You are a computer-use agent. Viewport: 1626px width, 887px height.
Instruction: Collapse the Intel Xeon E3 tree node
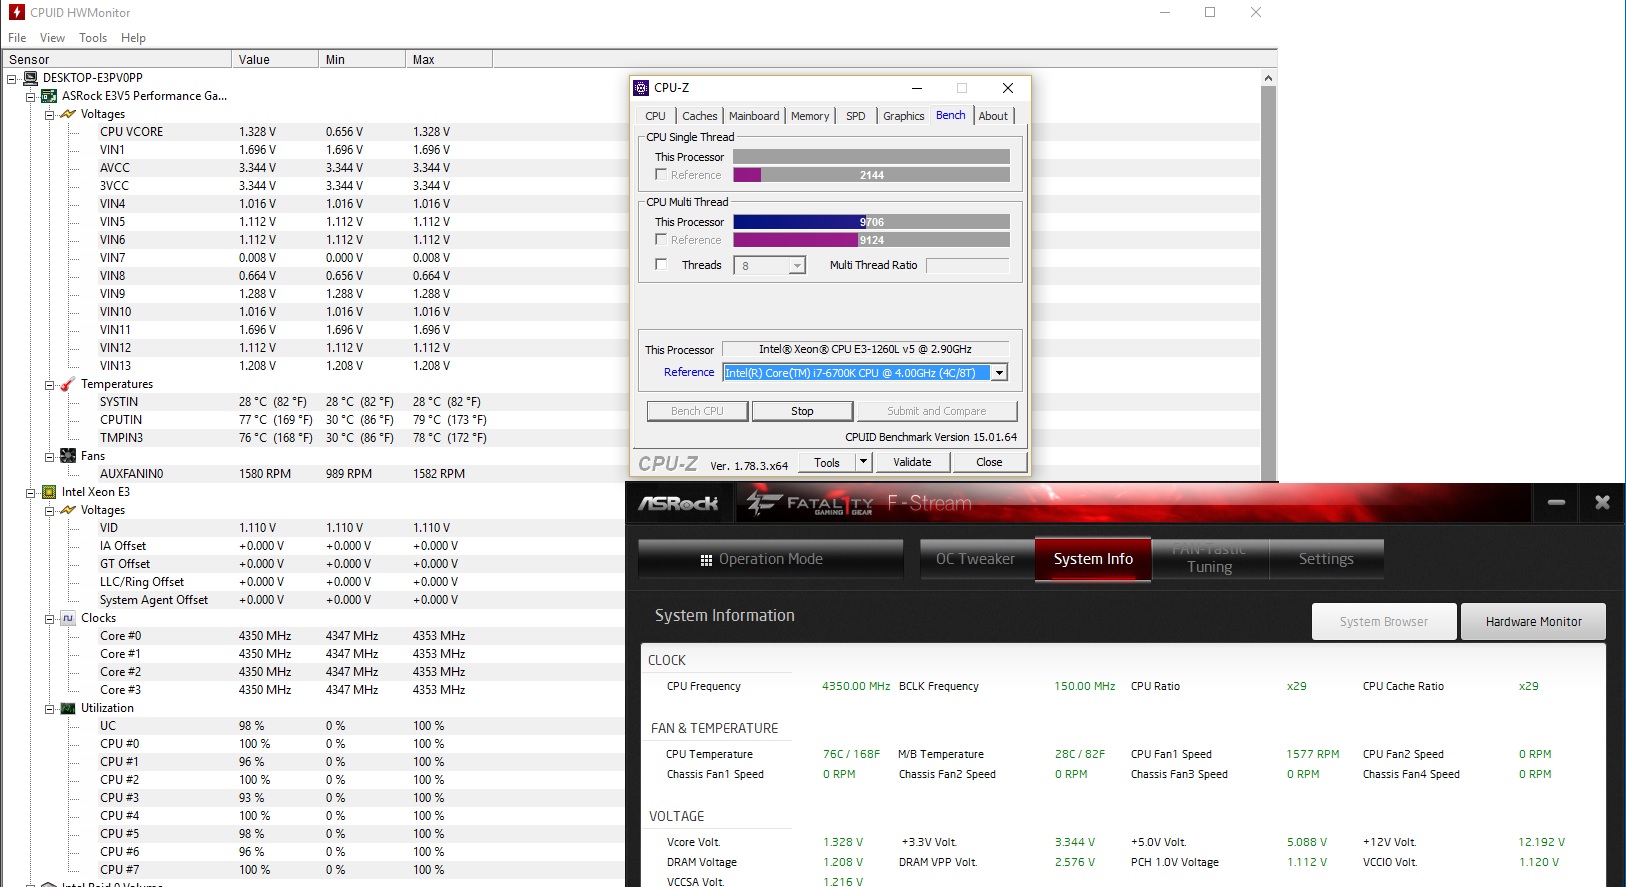click(31, 492)
